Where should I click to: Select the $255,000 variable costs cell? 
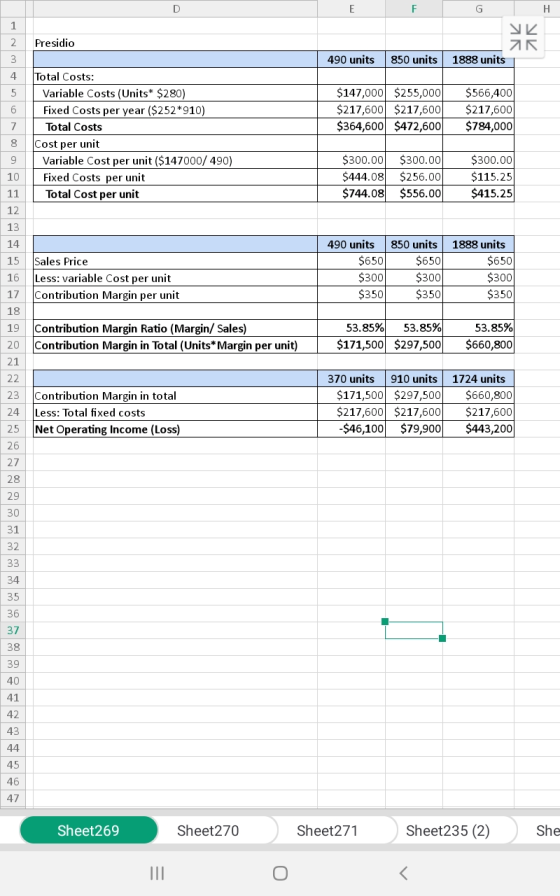point(414,93)
